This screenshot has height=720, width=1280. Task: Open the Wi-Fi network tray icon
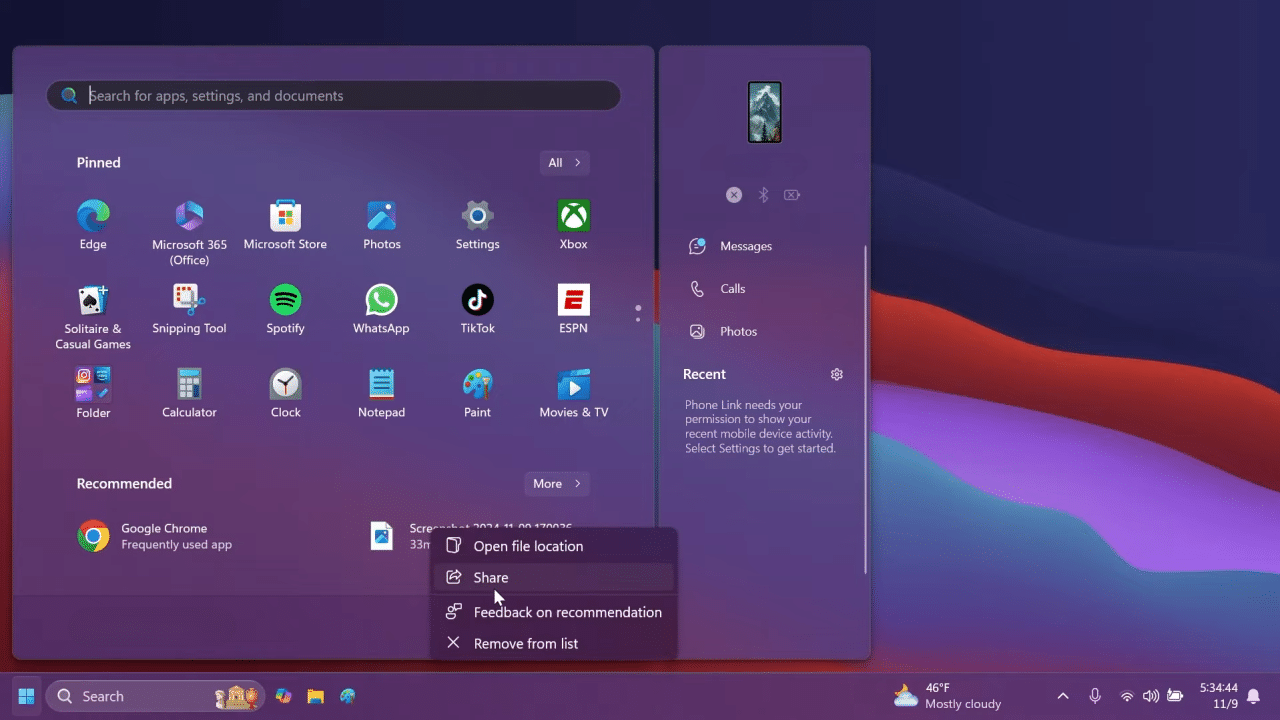(x=1127, y=696)
